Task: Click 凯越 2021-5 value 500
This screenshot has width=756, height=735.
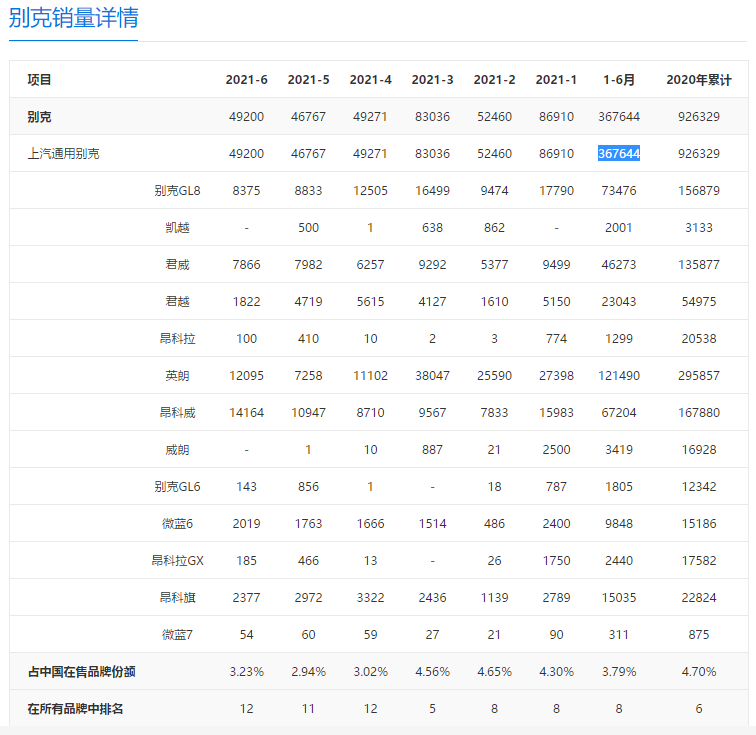Action: (309, 228)
